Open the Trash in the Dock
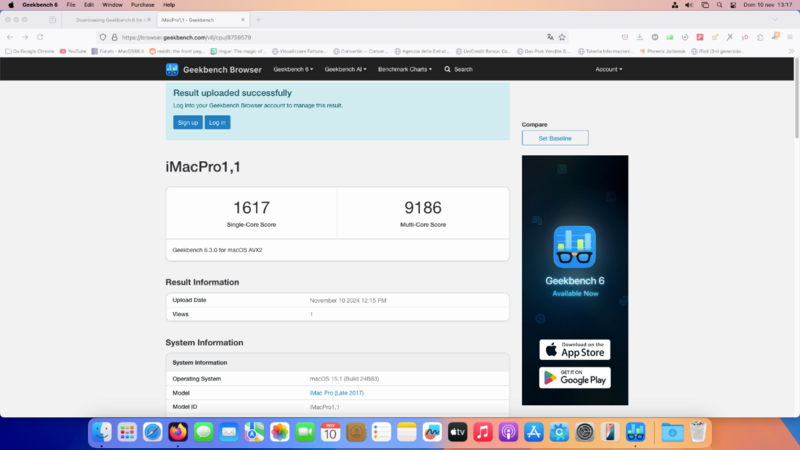 pos(698,432)
